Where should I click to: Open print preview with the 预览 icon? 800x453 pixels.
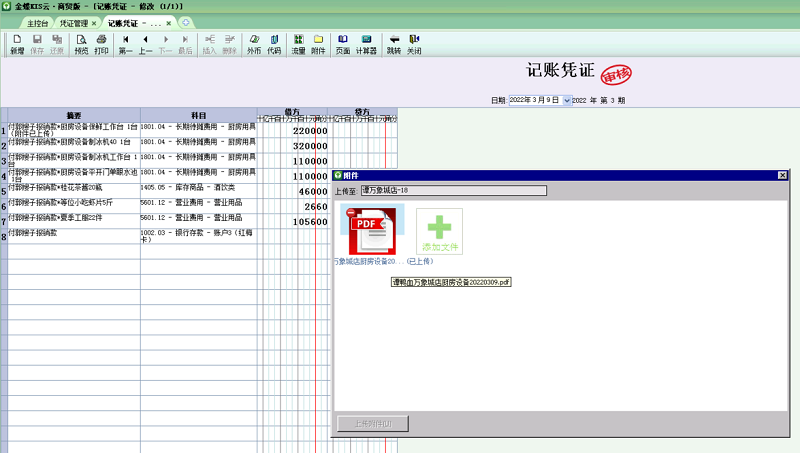click(81, 44)
